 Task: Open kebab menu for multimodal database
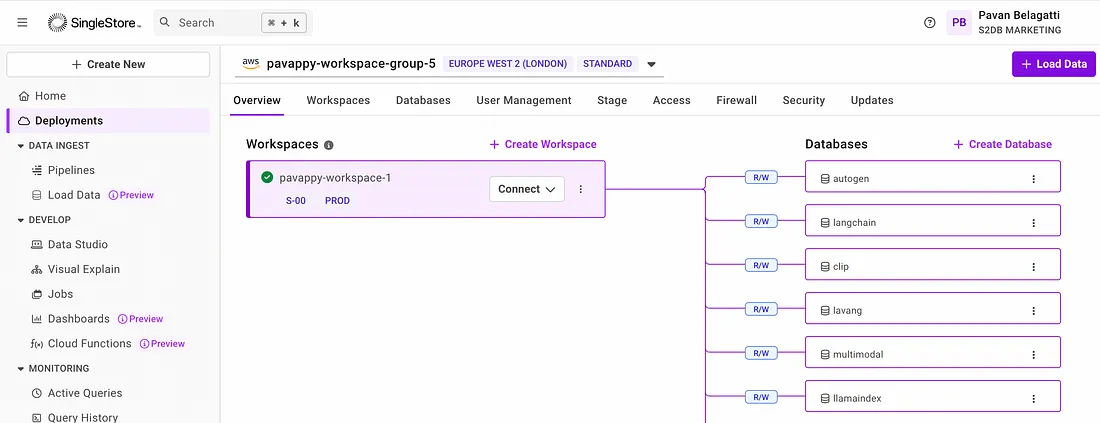[1033, 354]
